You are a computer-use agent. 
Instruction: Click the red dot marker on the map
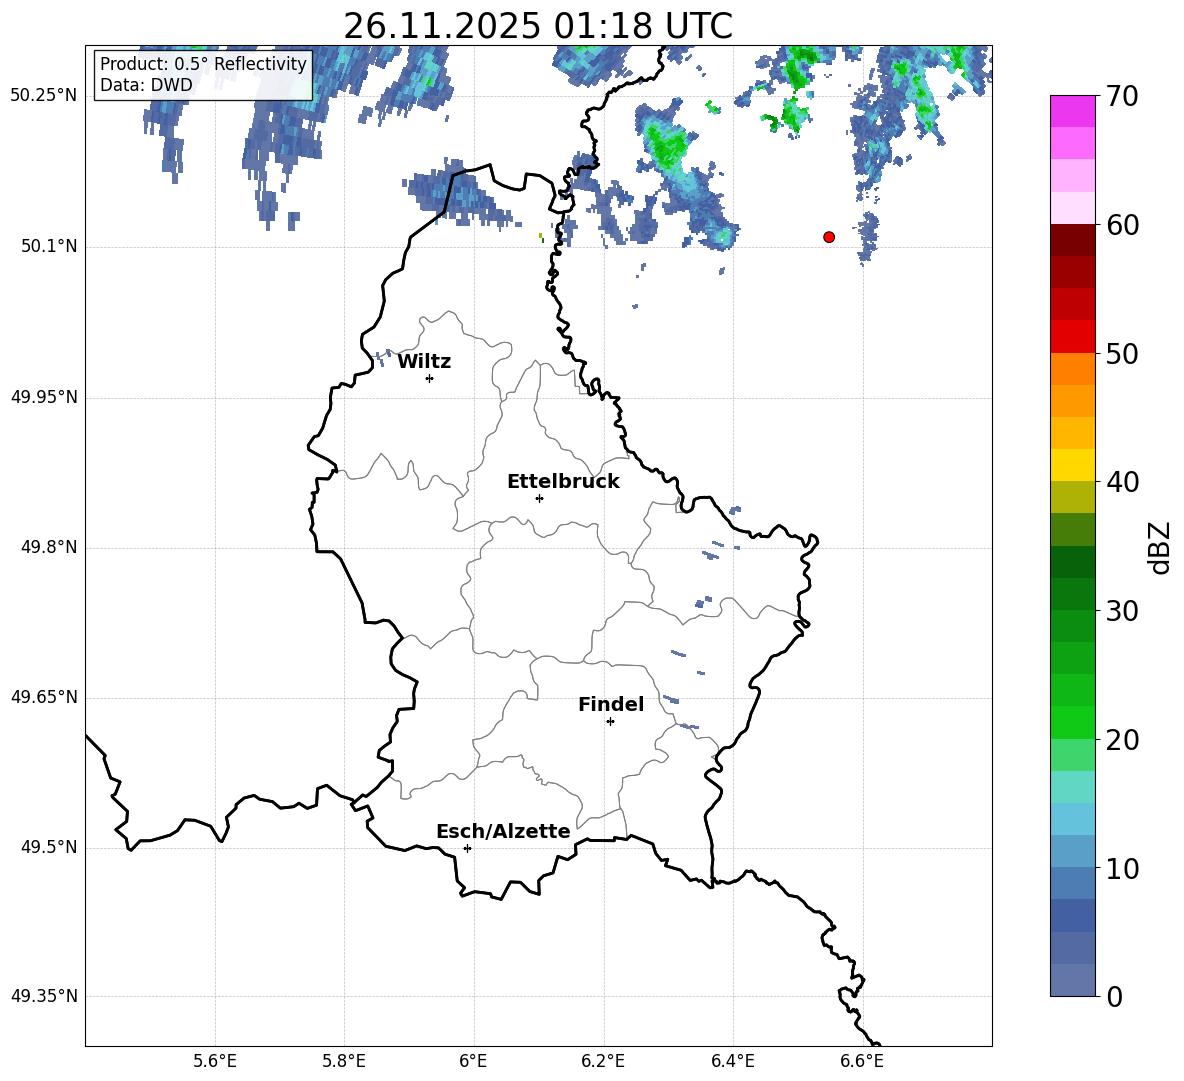click(828, 237)
